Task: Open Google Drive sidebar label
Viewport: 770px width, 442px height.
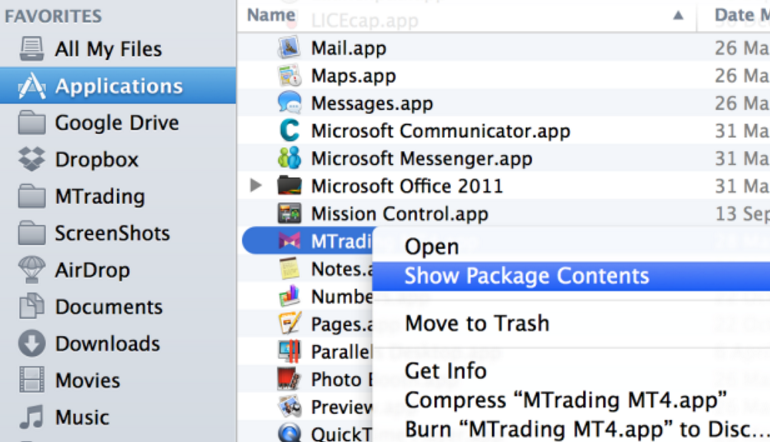Action: coord(117,123)
